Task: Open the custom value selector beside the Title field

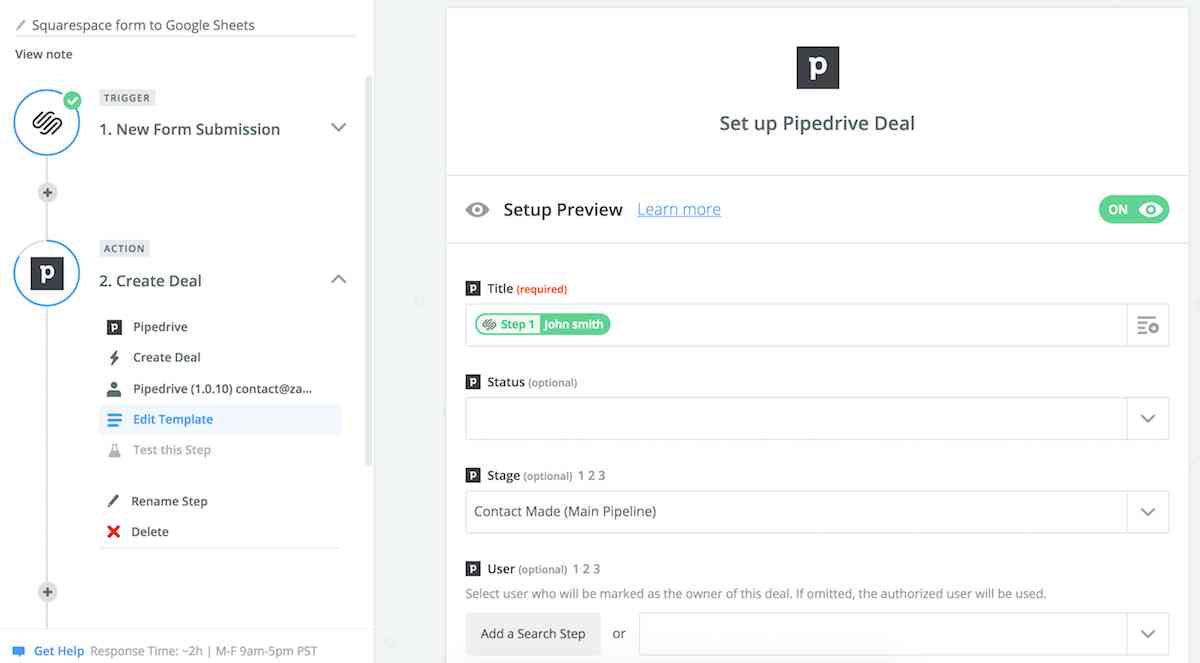Action: pyautogui.click(x=1146, y=324)
